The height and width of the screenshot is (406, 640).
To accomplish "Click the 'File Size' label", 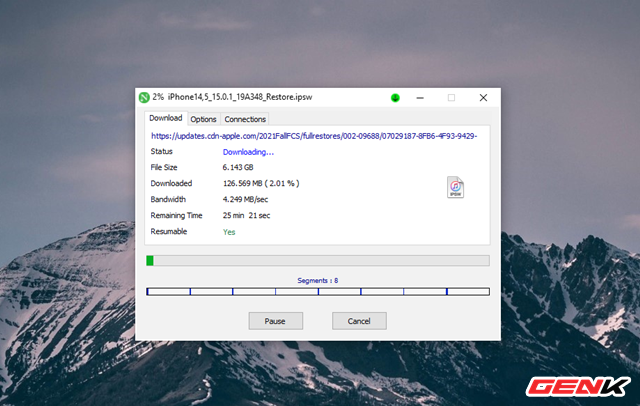I will (x=164, y=167).
